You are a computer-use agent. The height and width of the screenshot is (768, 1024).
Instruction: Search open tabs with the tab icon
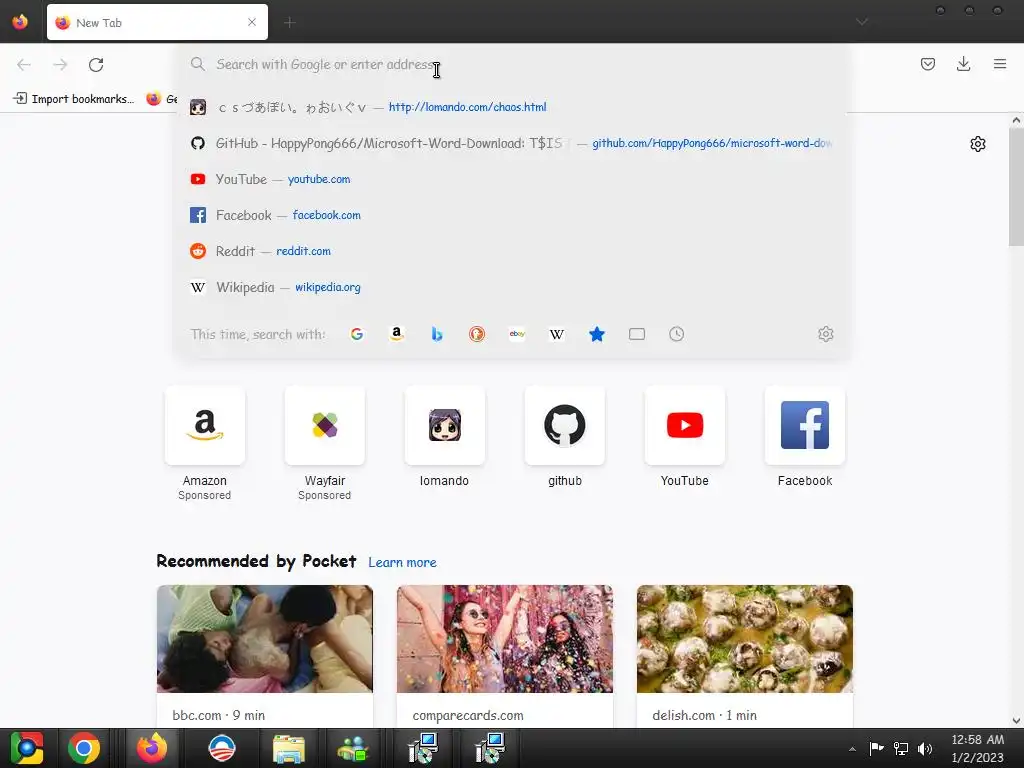click(637, 334)
